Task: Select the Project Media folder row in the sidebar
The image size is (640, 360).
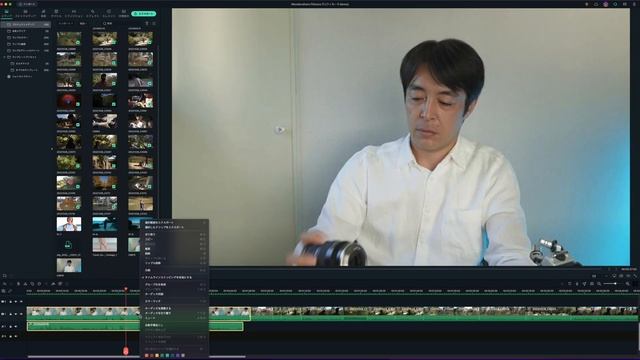Action: point(25,24)
